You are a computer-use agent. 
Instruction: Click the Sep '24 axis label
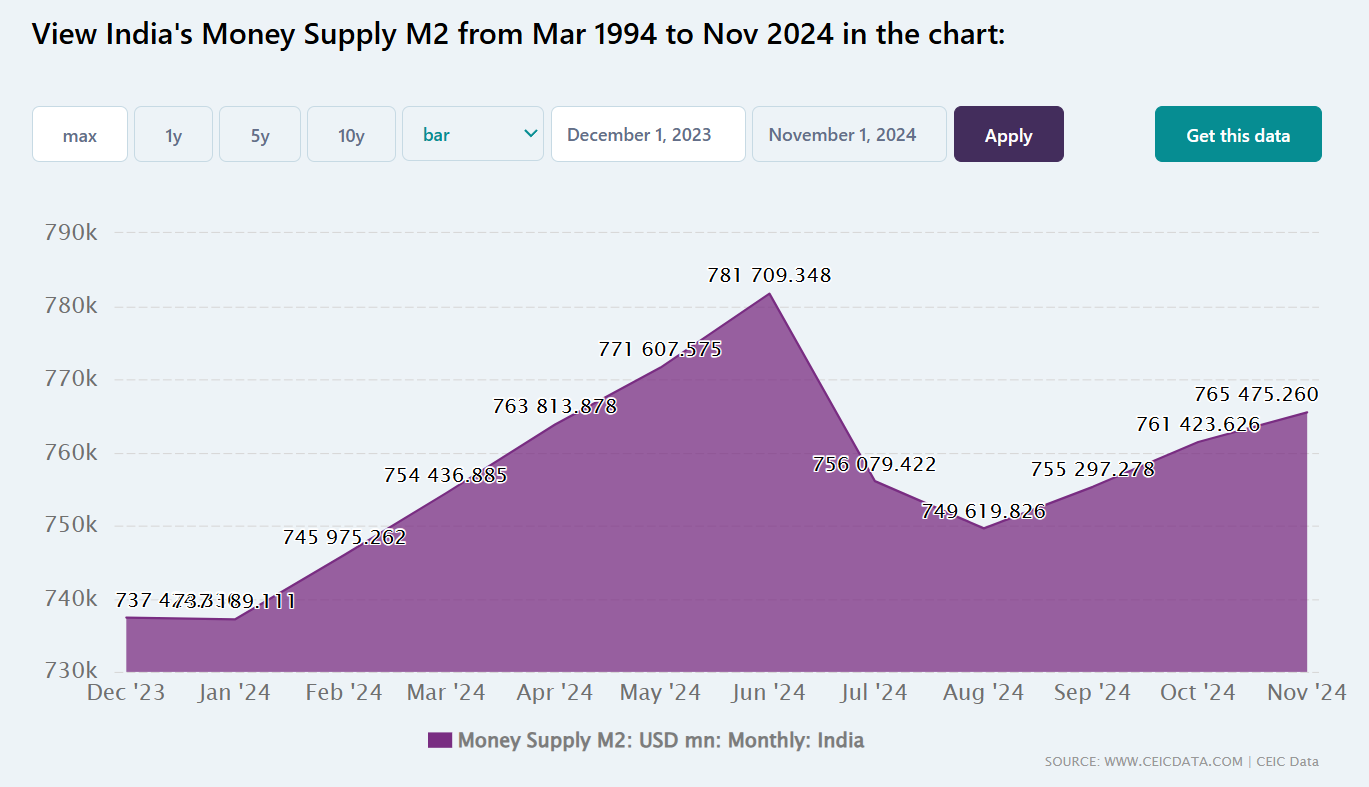pyautogui.click(x=1092, y=692)
